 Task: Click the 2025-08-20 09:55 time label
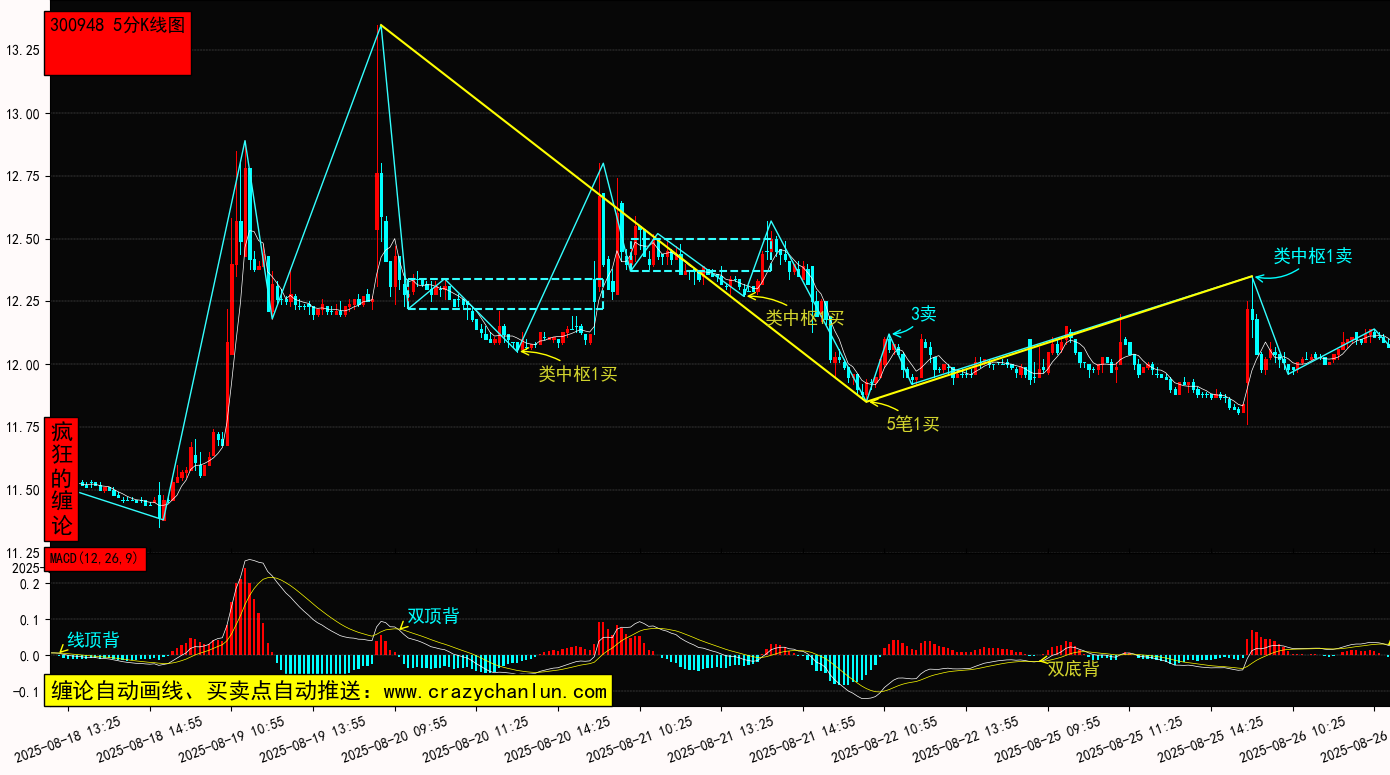pyautogui.click(x=395, y=739)
